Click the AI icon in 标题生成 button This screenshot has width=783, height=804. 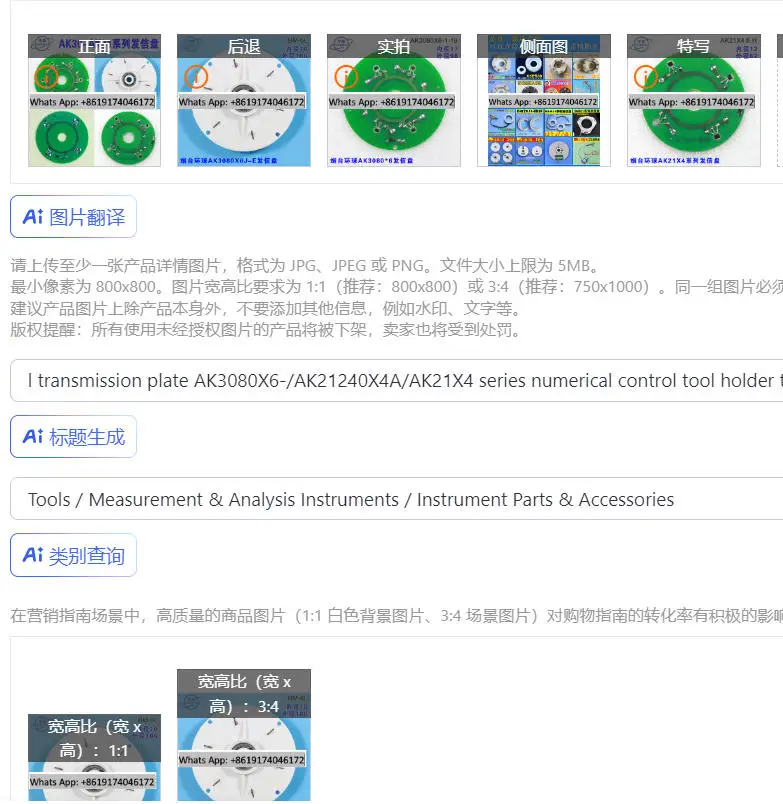pos(33,437)
